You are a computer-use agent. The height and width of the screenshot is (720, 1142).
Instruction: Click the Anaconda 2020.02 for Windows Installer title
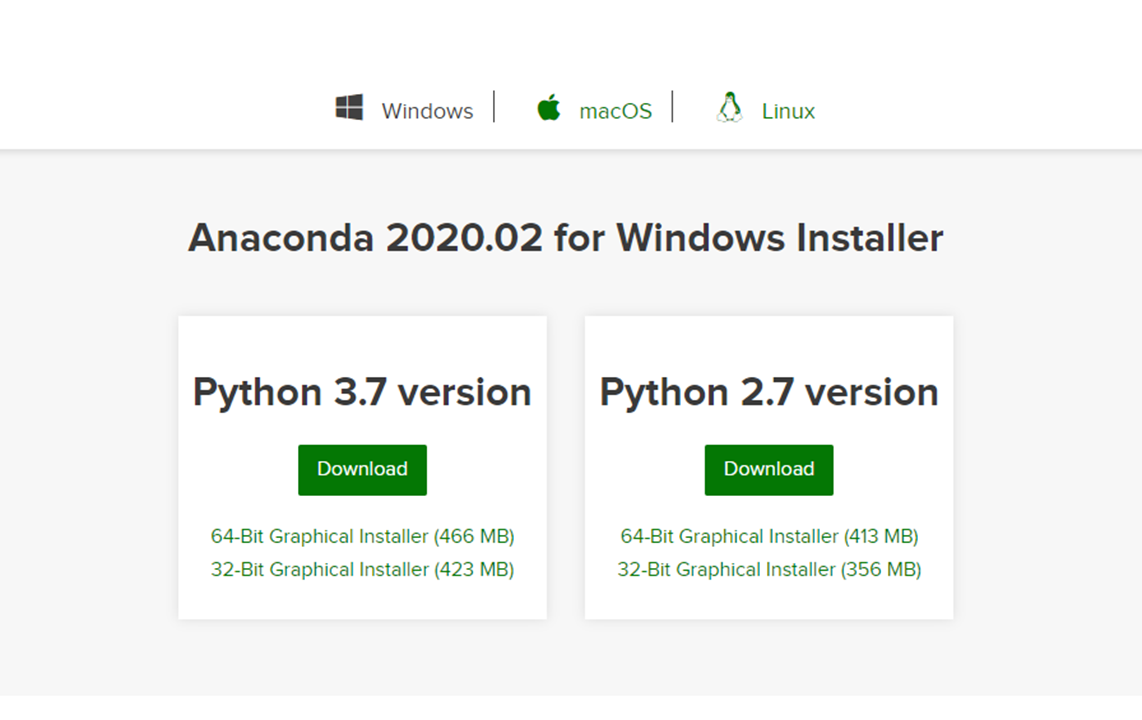566,238
